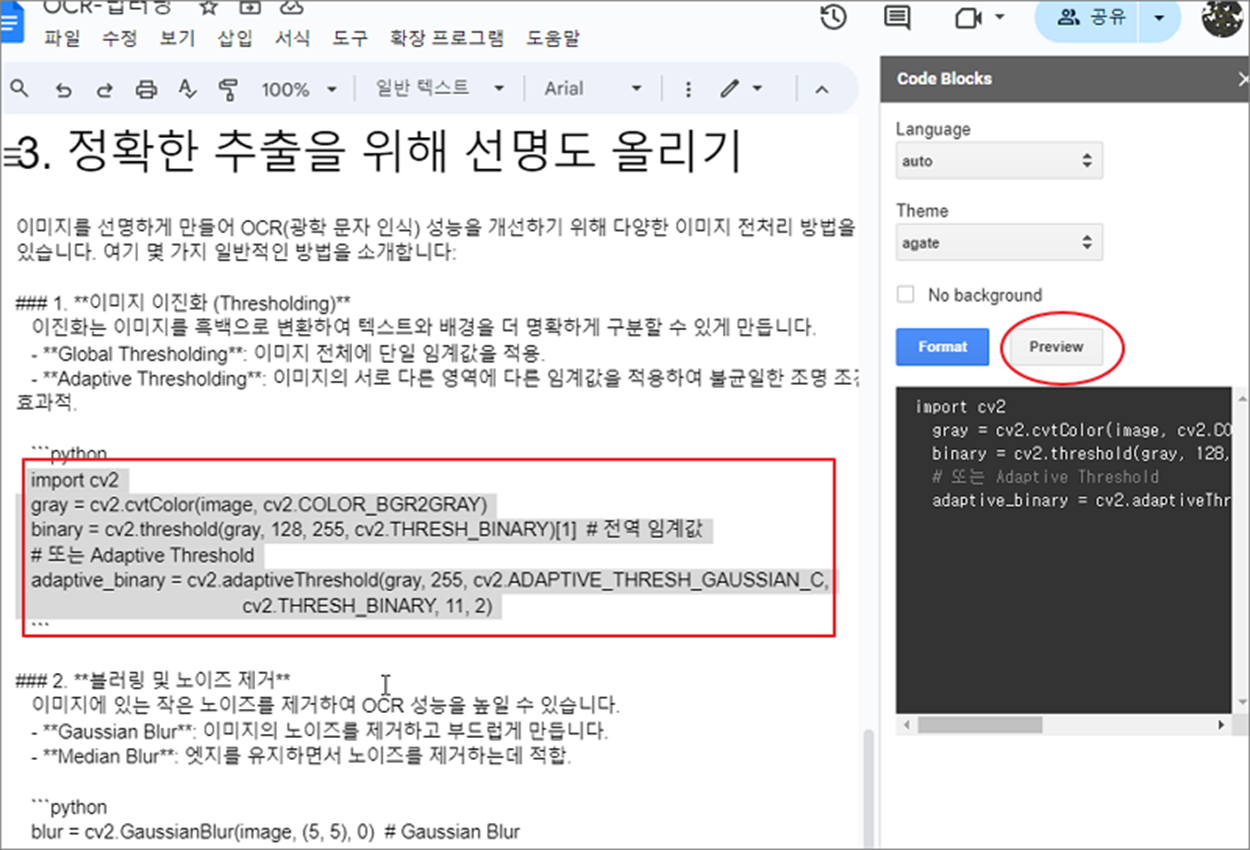Click heading '3. 정확한 추출을 위해 선명도 올리기'
Image resolution: width=1250 pixels, height=850 pixels.
click(381, 153)
